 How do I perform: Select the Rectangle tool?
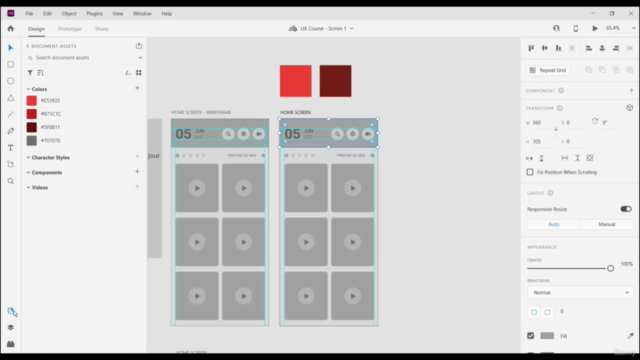tap(11, 64)
